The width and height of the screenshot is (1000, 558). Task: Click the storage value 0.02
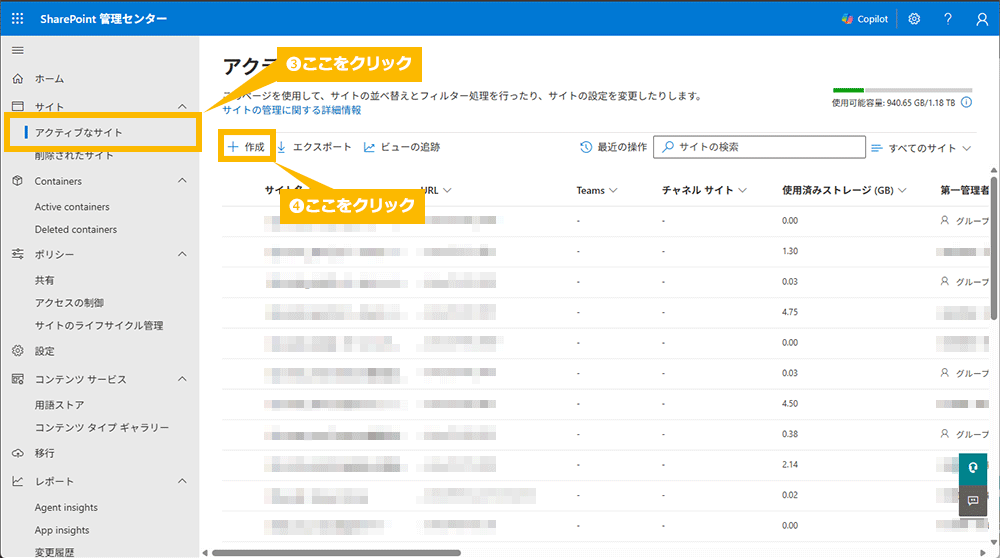790,496
